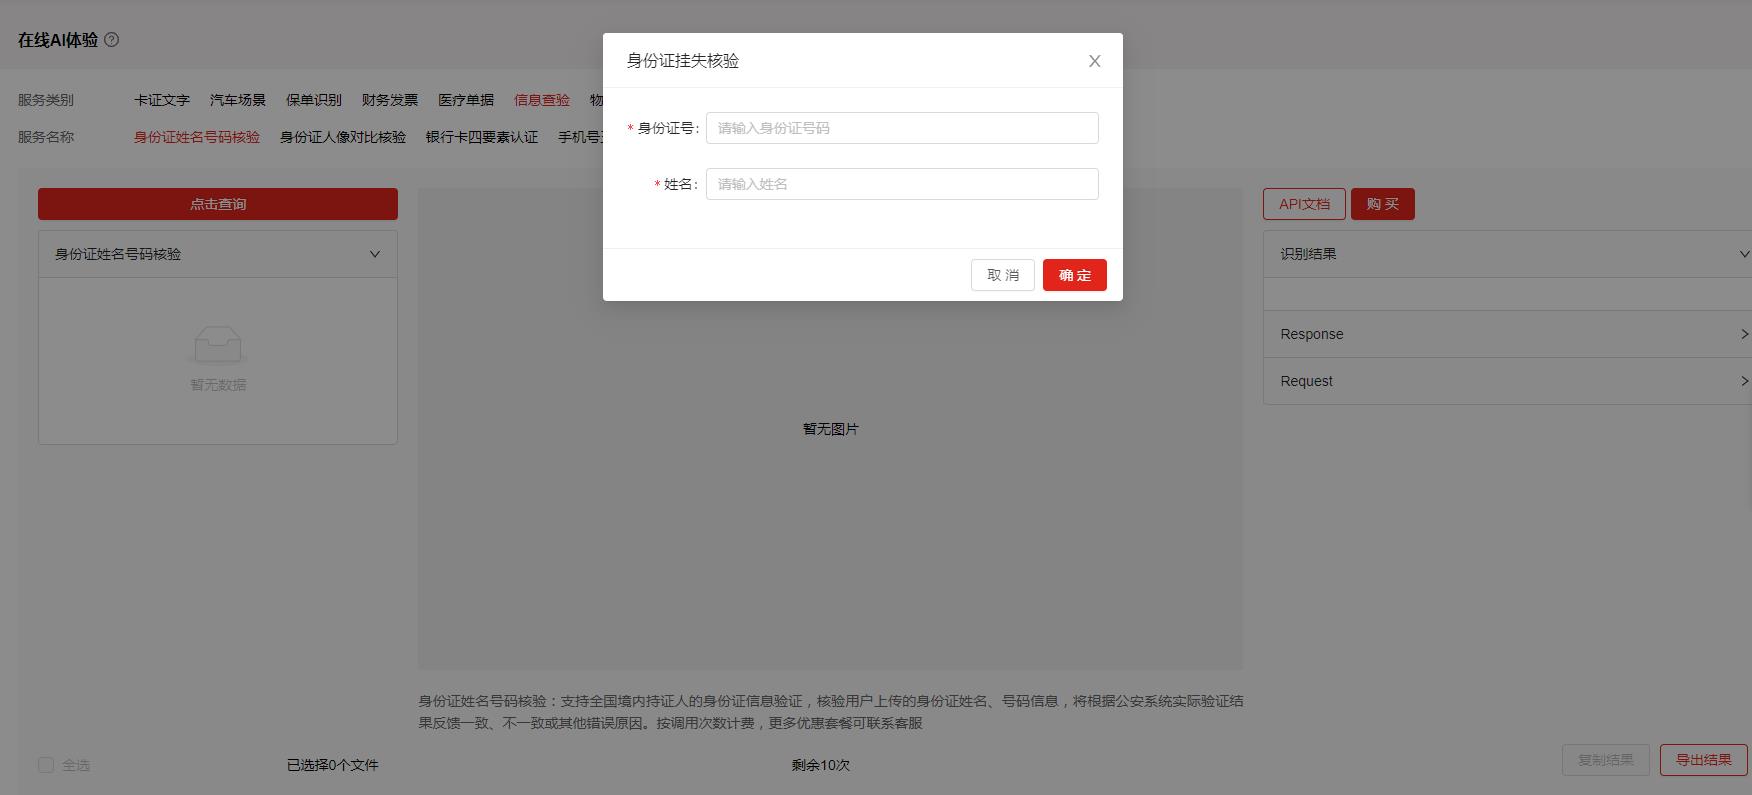Toggle the 全选 checkbox

(46, 765)
